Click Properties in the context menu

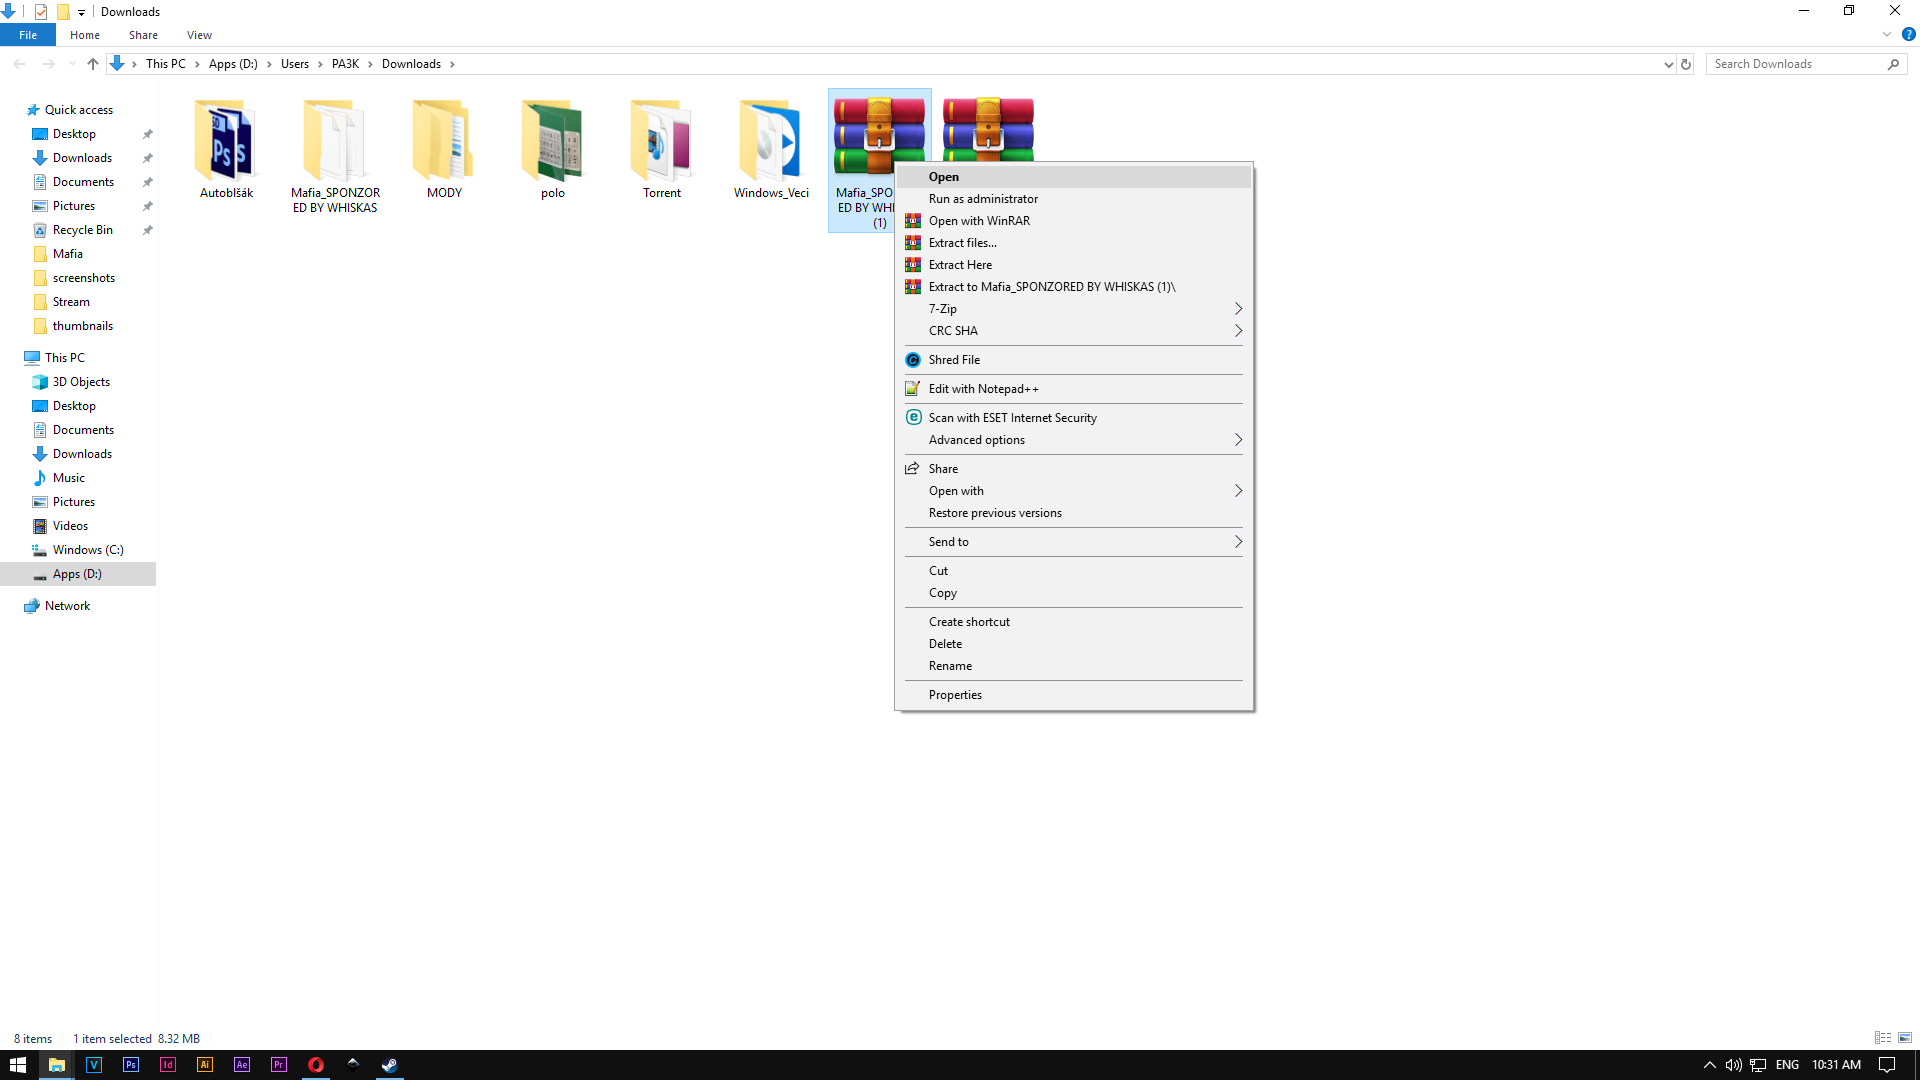(x=955, y=695)
